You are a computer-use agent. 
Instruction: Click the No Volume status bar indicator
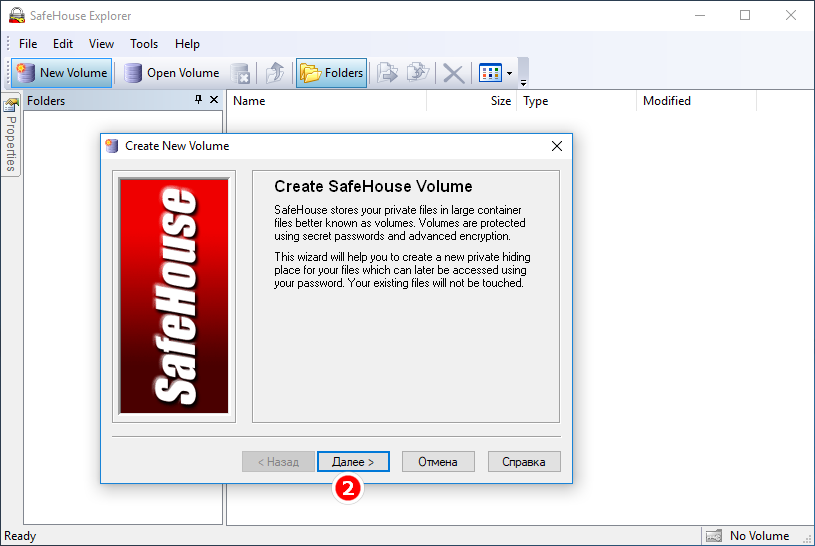(759, 536)
